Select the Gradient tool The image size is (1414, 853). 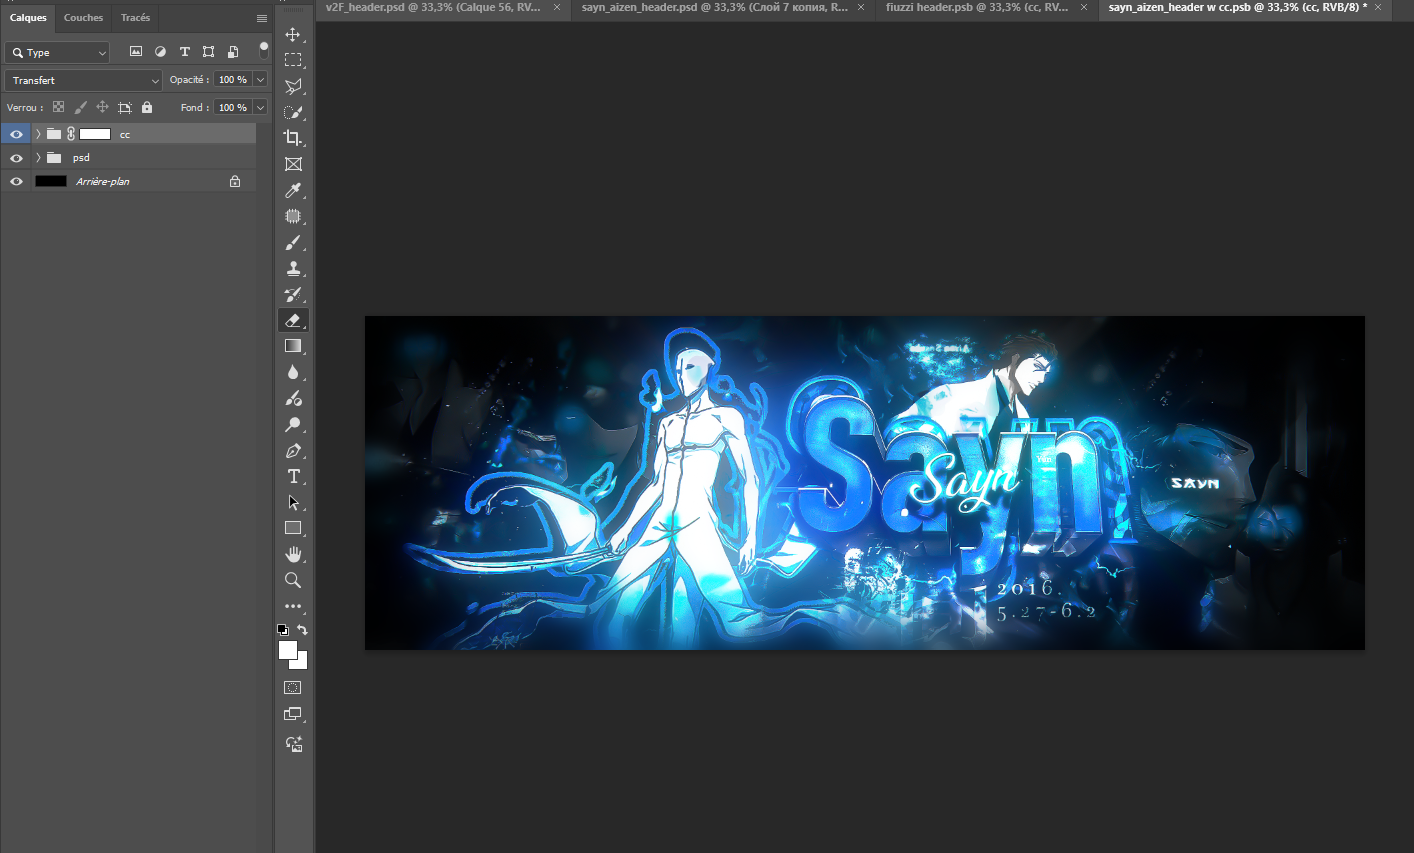coord(293,346)
